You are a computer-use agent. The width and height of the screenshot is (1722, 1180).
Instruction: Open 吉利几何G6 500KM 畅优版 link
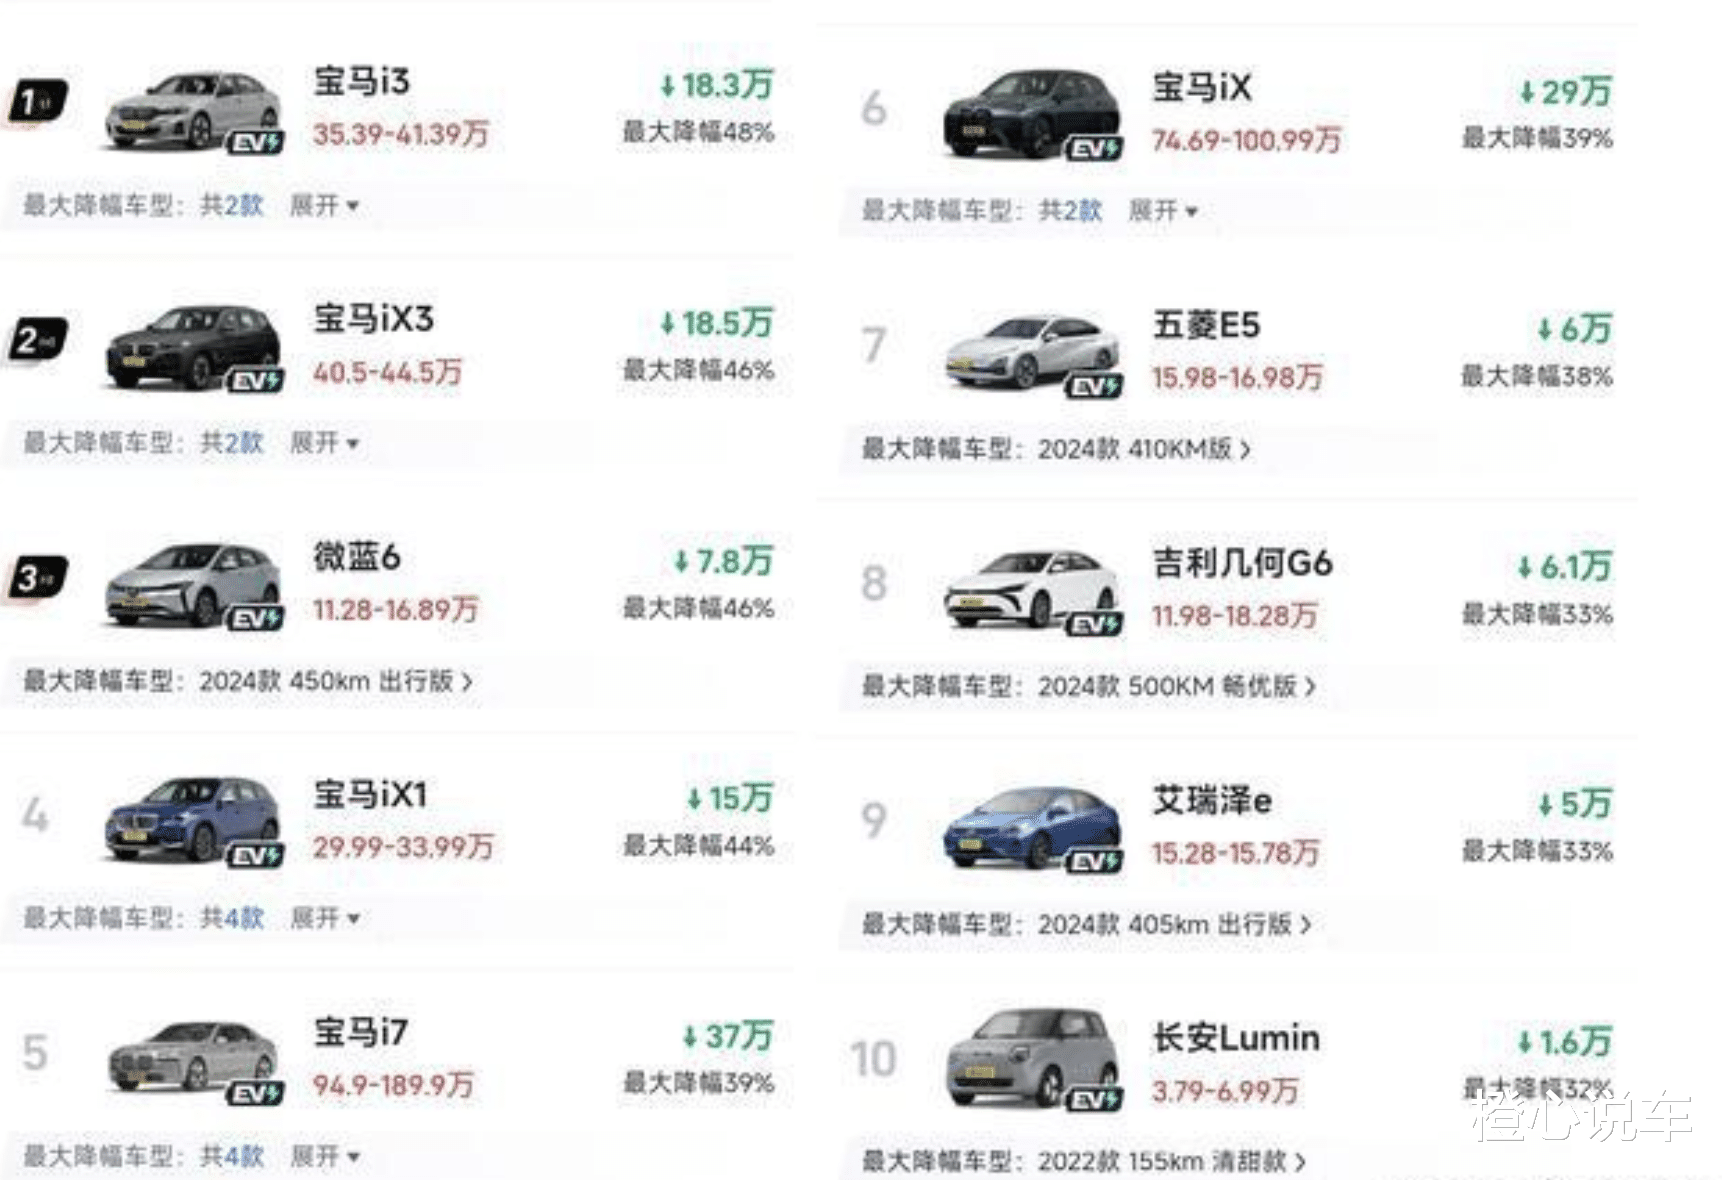1177,686
